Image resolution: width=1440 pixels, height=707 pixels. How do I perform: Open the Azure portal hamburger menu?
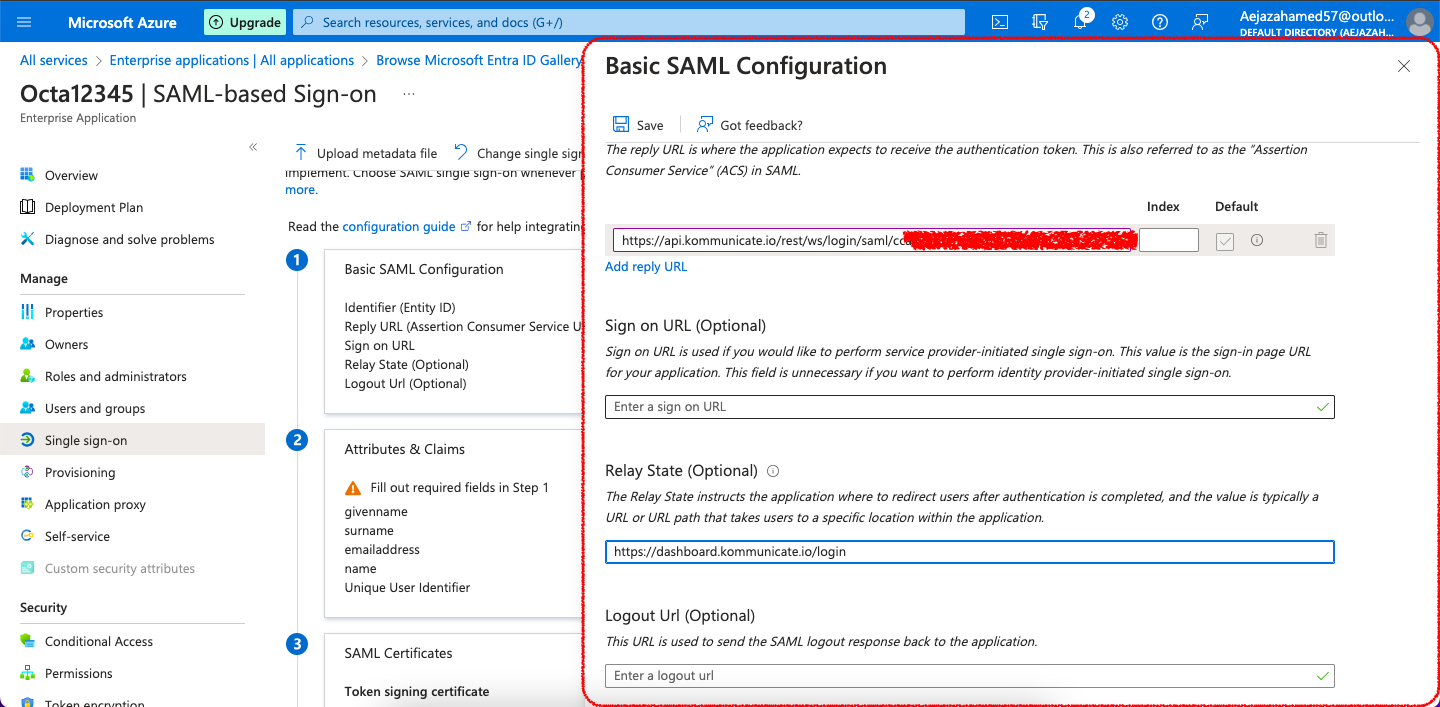pos(25,22)
